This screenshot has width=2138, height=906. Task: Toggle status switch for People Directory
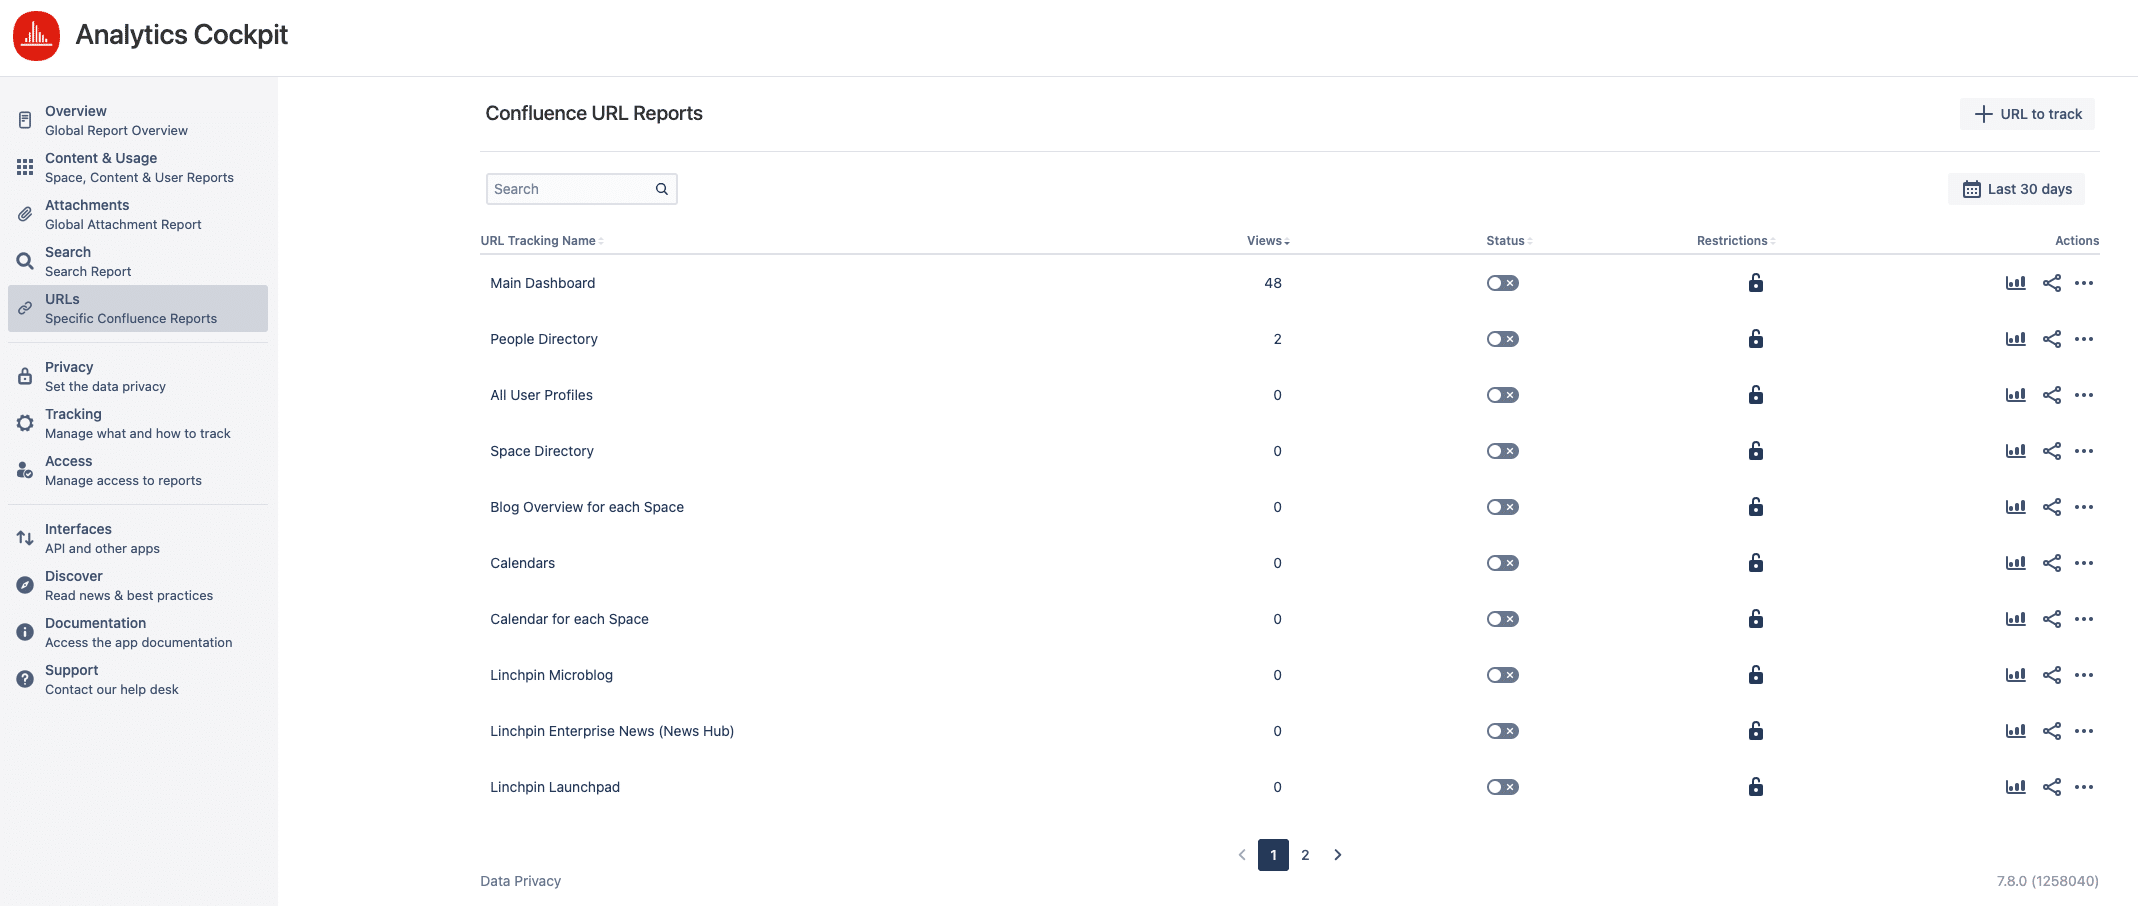[1502, 339]
